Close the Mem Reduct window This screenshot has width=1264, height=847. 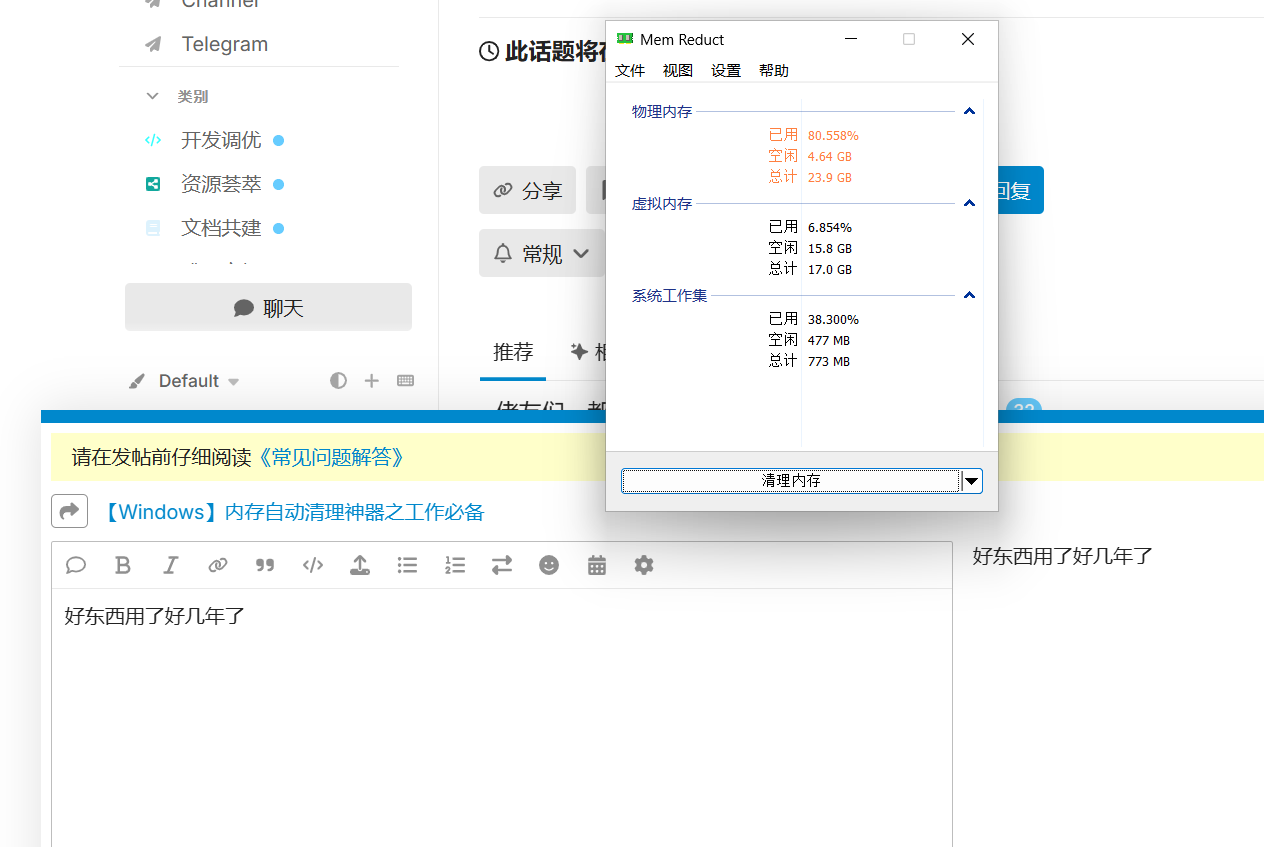[967, 39]
